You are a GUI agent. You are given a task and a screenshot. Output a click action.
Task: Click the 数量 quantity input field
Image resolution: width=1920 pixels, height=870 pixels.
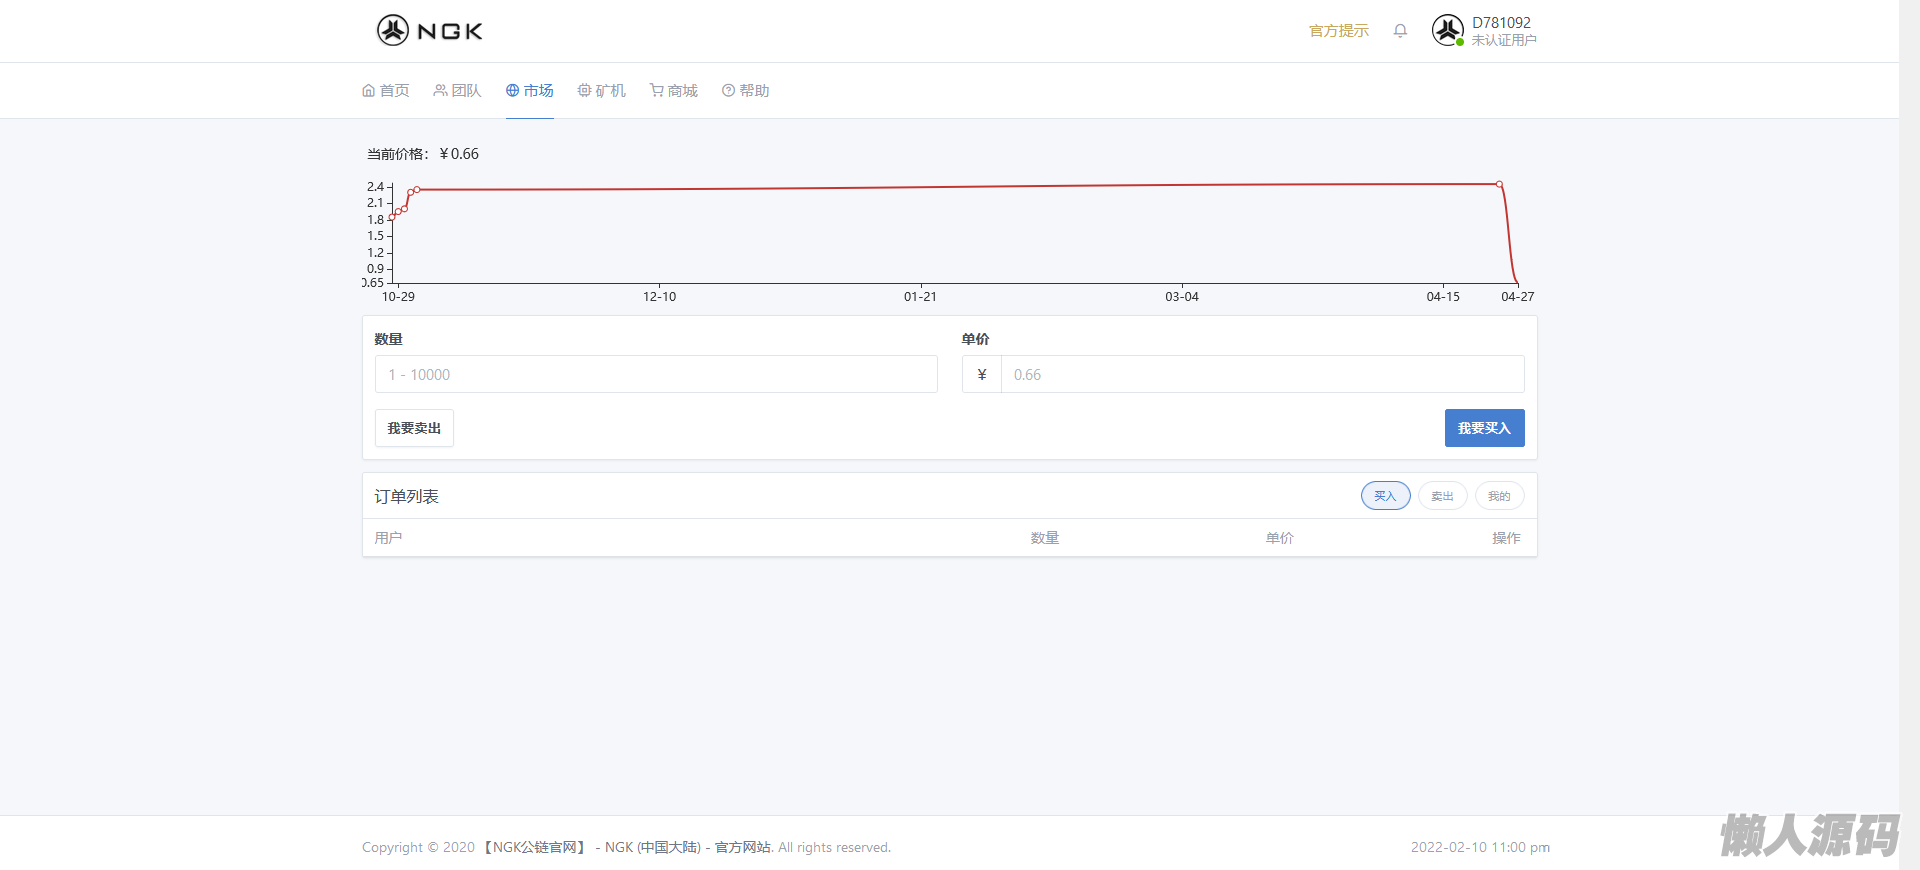tap(656, 375)
